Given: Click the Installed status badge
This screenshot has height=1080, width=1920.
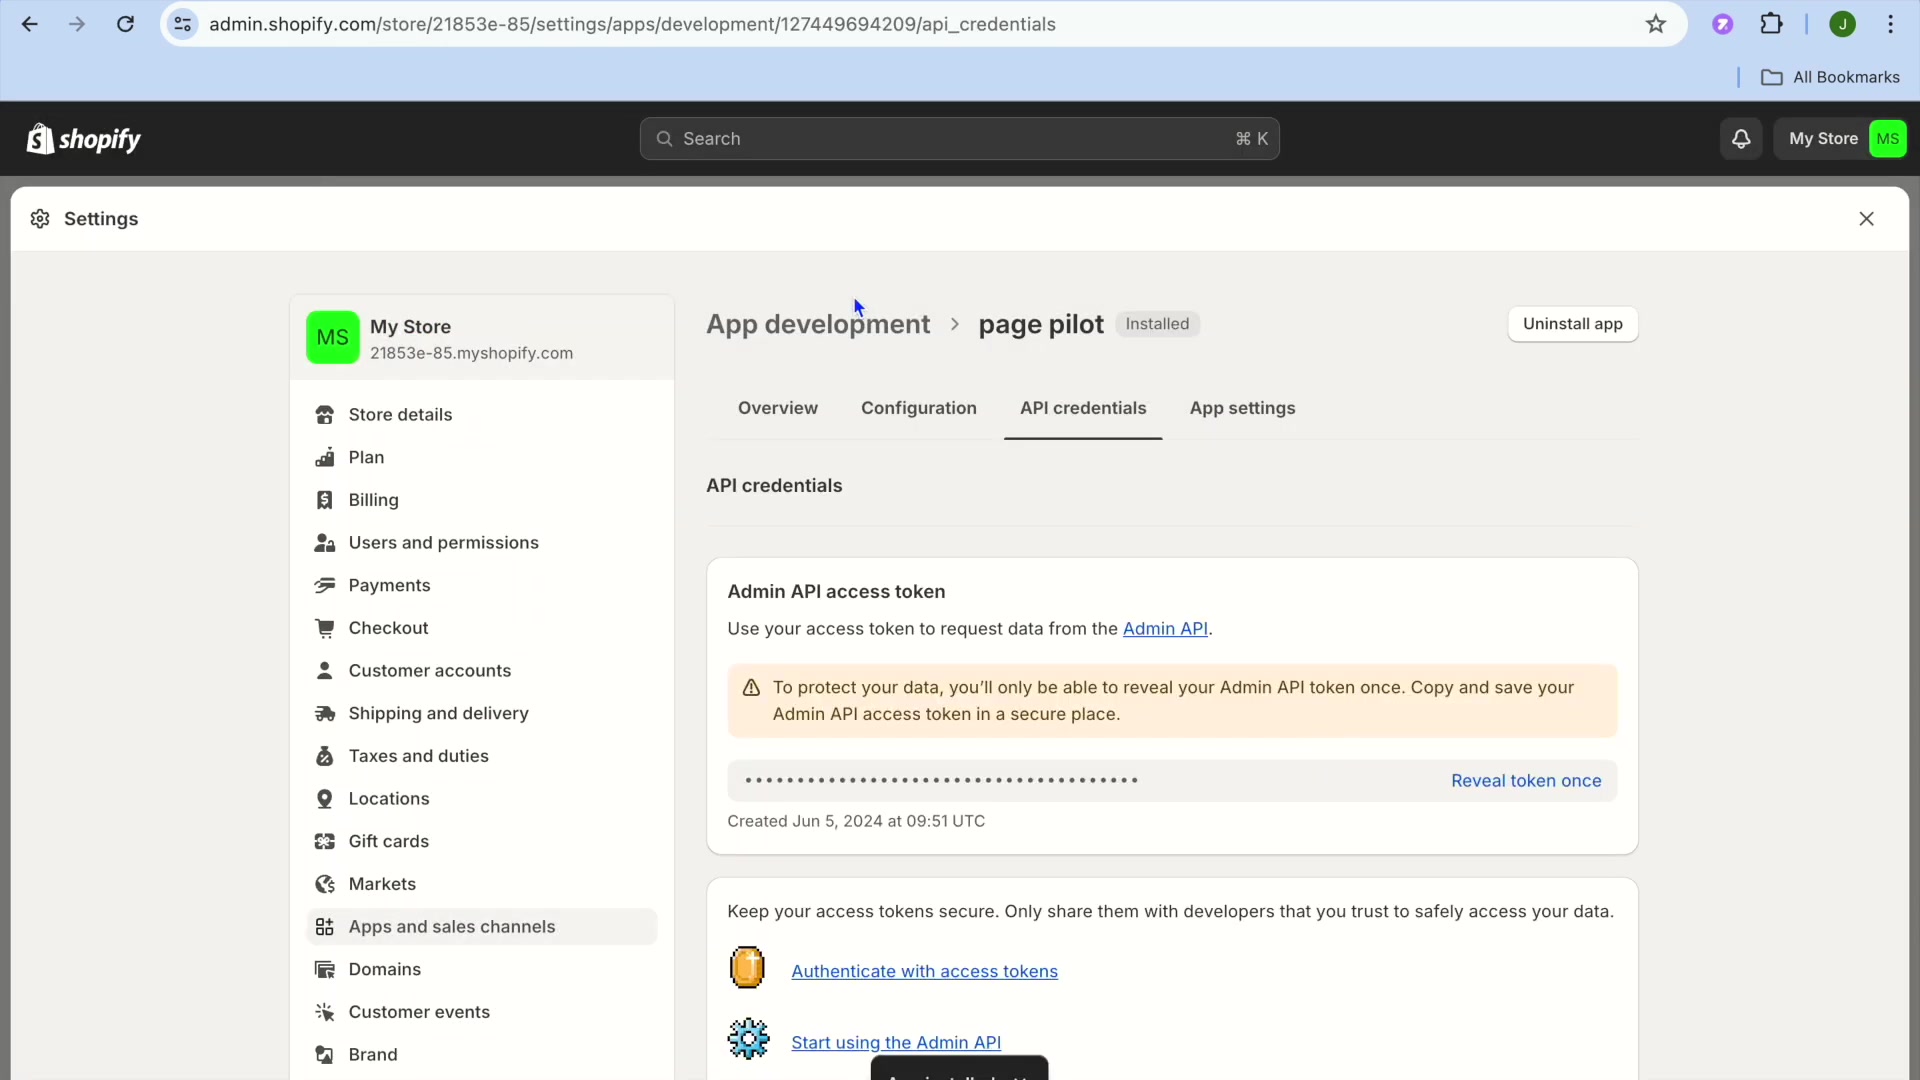Looking at the screenshot, I should point(1157,324).
